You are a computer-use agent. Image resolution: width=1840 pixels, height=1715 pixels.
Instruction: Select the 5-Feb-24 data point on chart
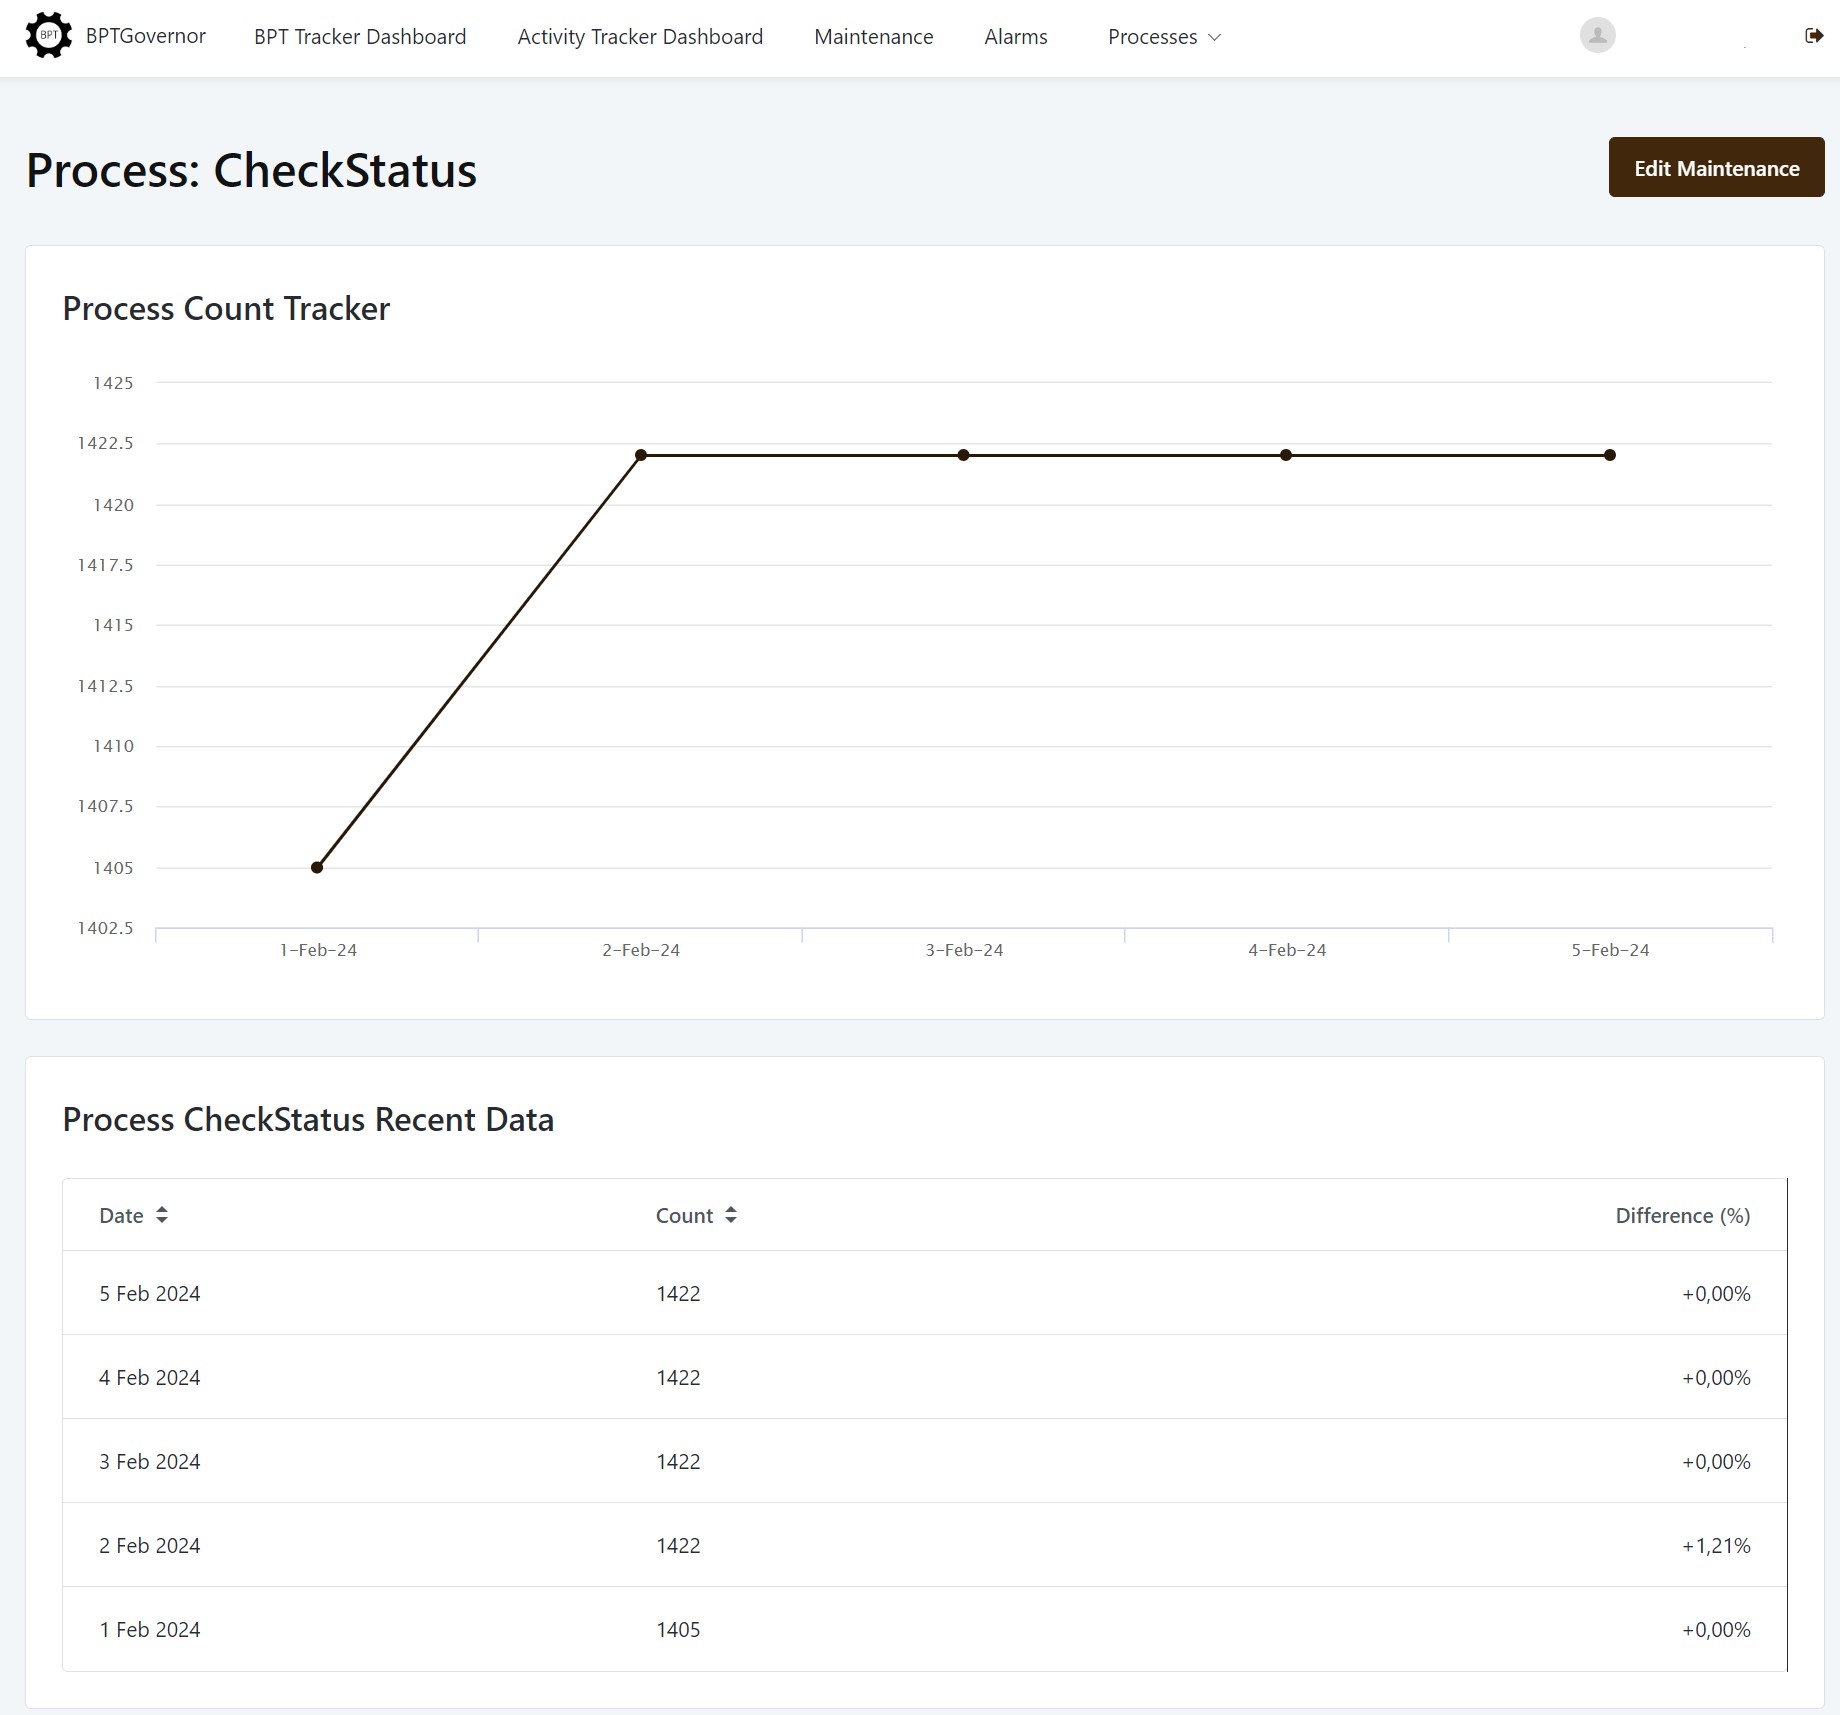coord(1609,454)
